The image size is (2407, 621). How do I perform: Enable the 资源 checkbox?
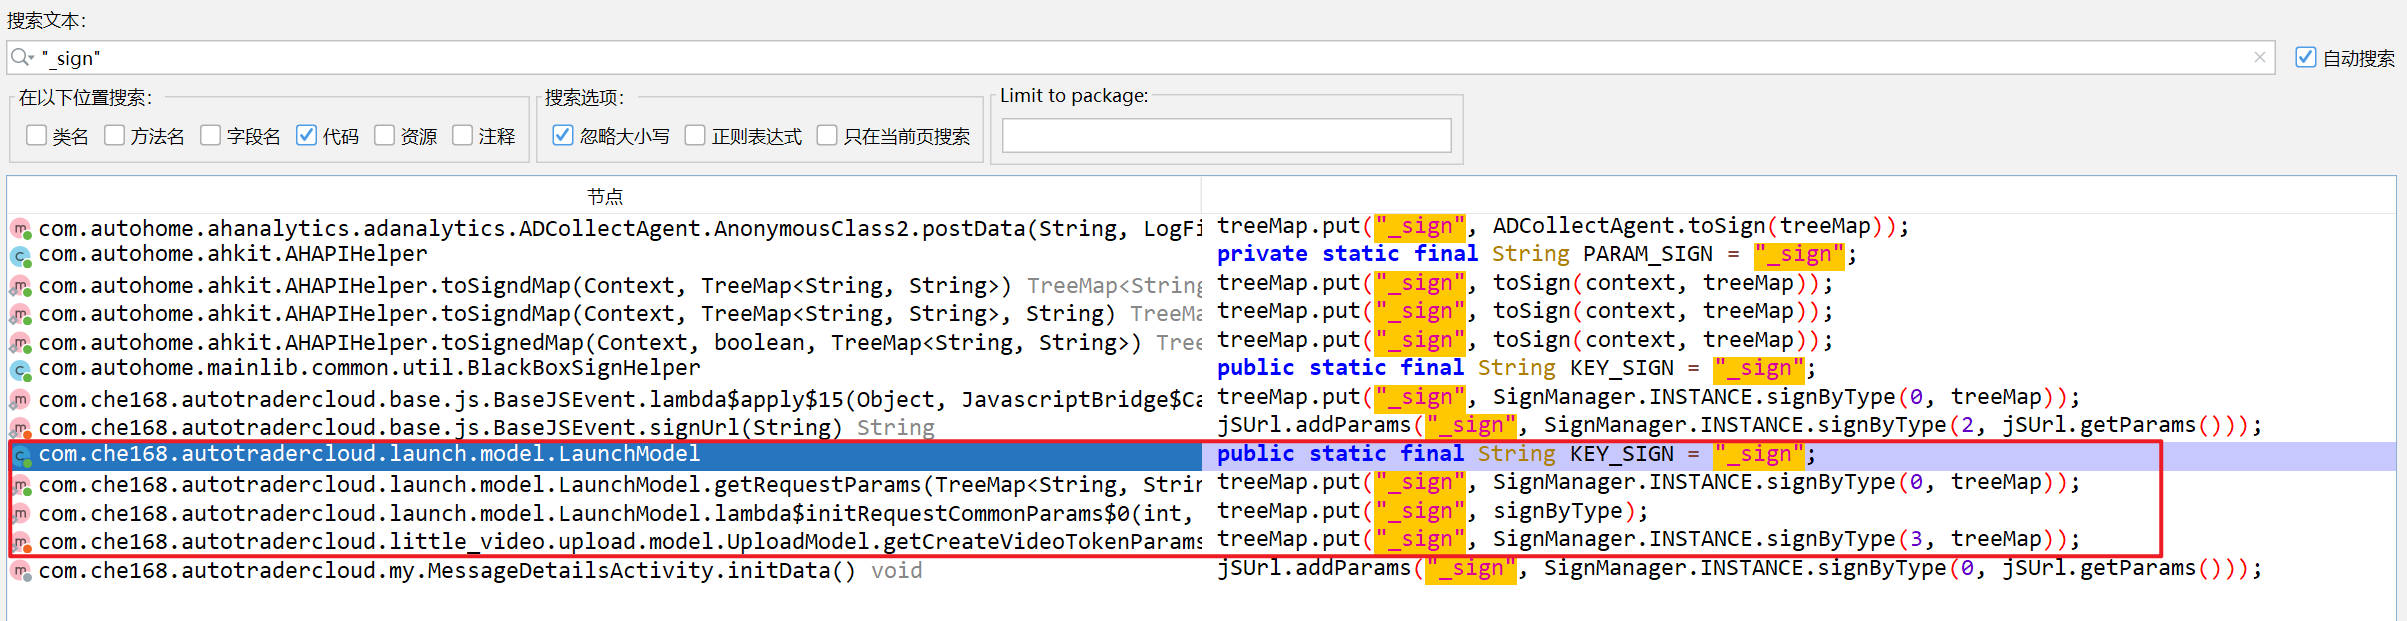tap(385, 135)
